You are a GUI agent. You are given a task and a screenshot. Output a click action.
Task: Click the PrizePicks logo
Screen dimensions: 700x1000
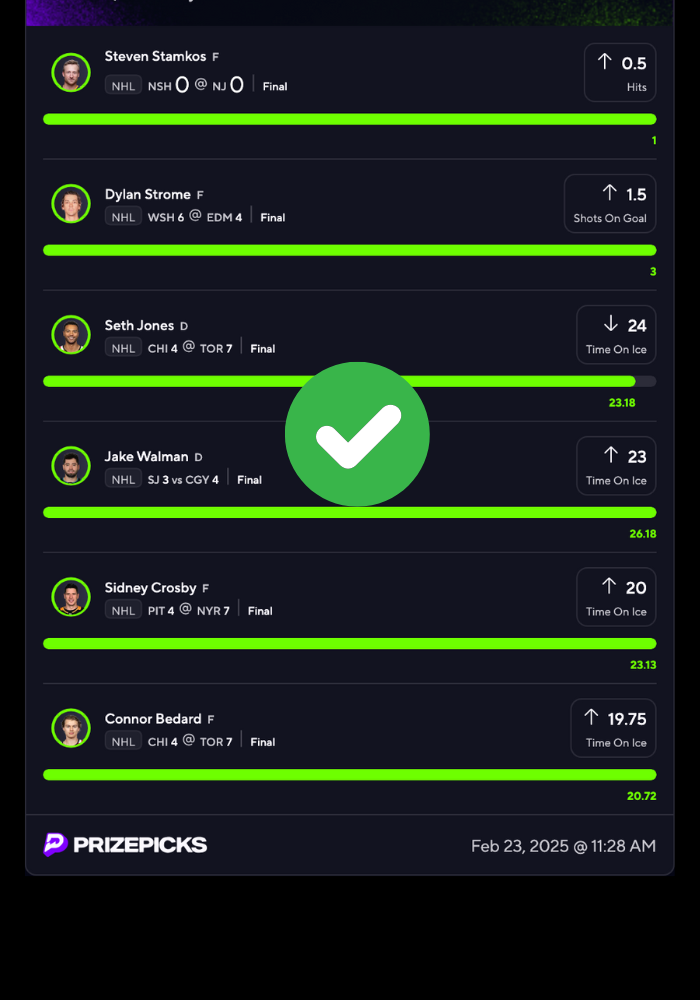[x=125, y=844]
